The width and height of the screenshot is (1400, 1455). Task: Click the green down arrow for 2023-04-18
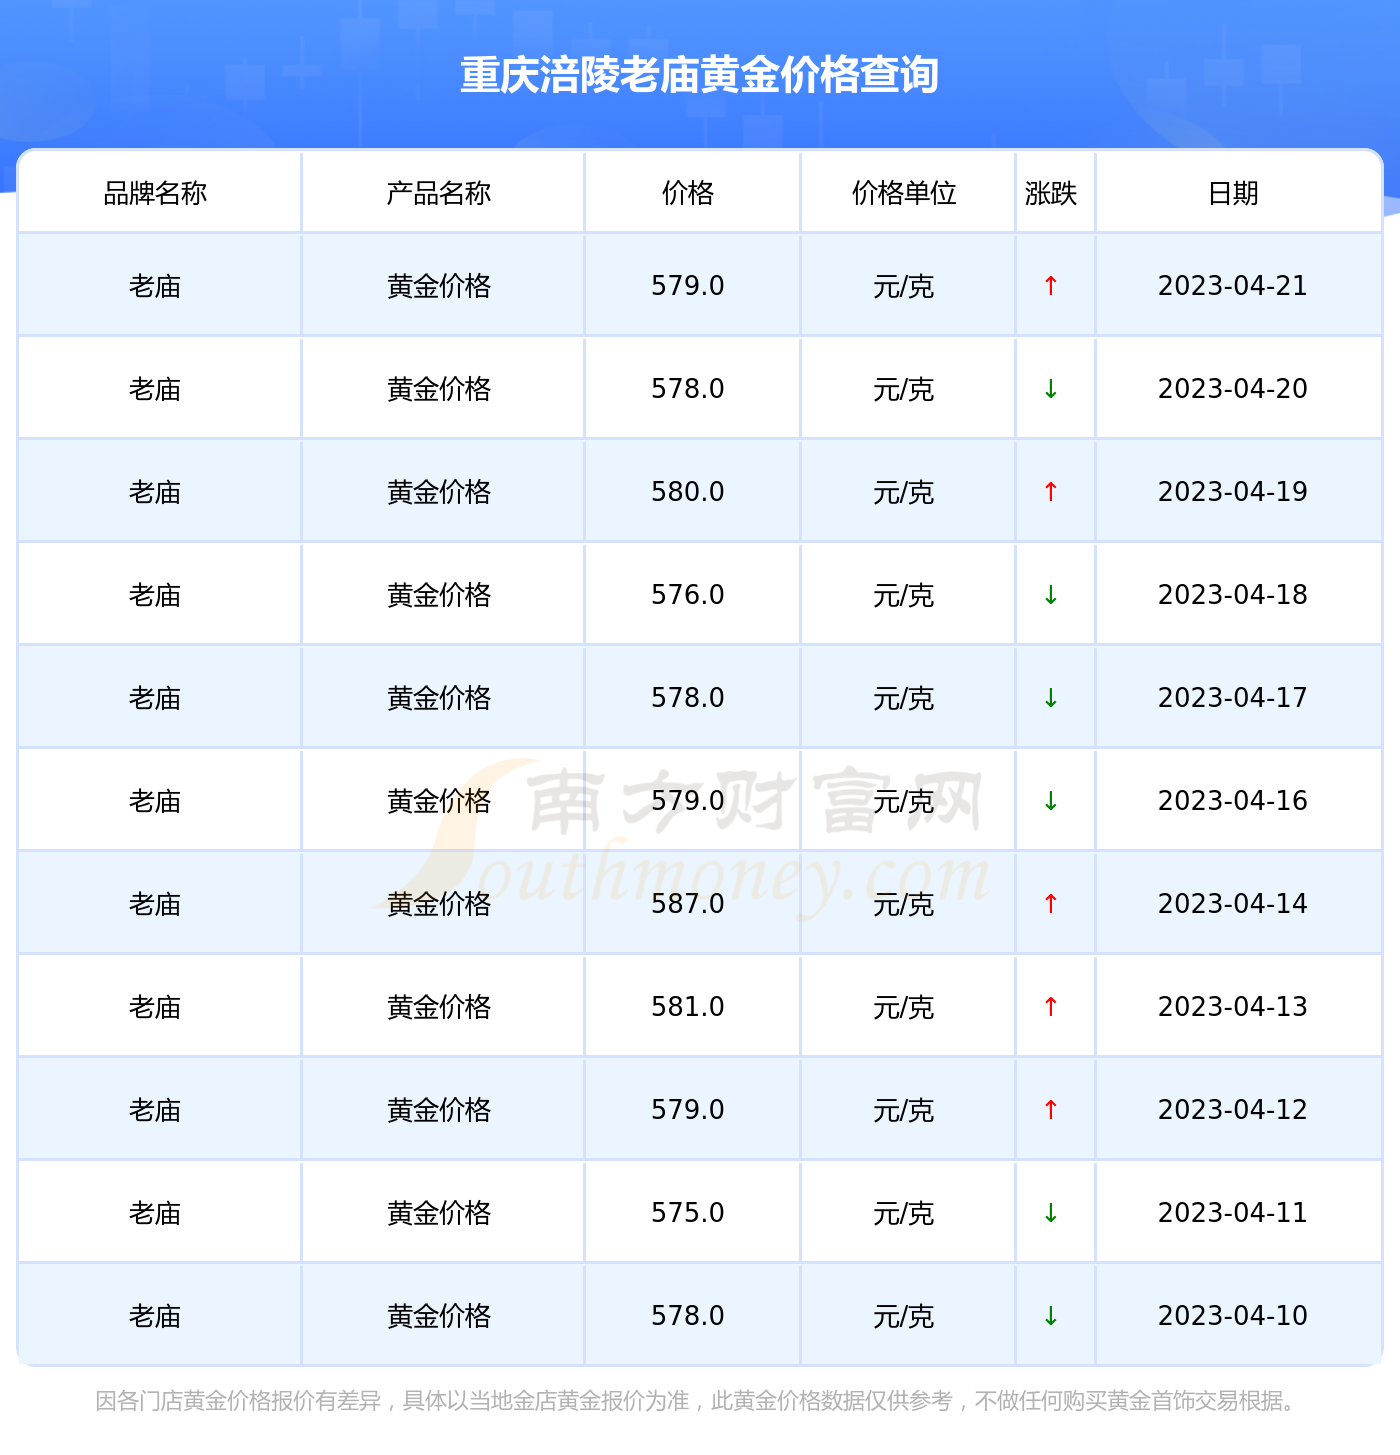pos(1051,595)
